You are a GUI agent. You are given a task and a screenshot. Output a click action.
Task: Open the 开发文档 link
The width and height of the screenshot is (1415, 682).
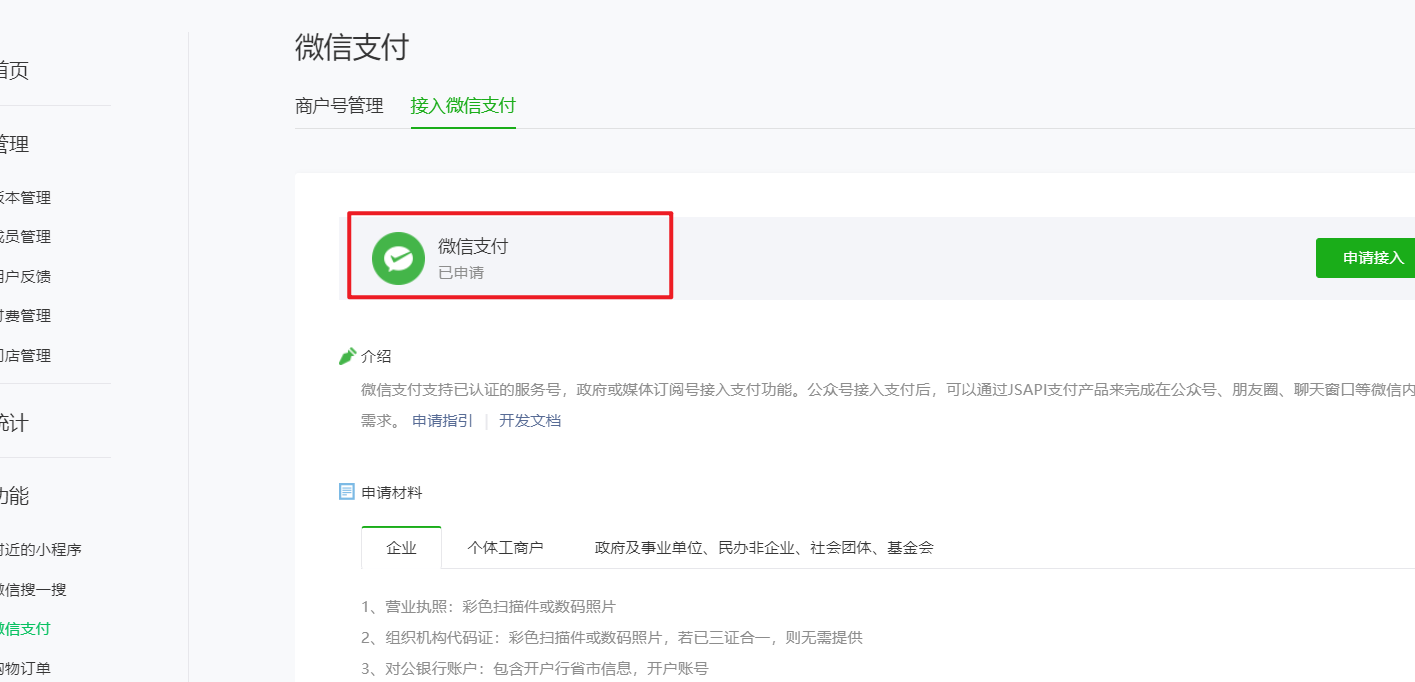point(530,420)
